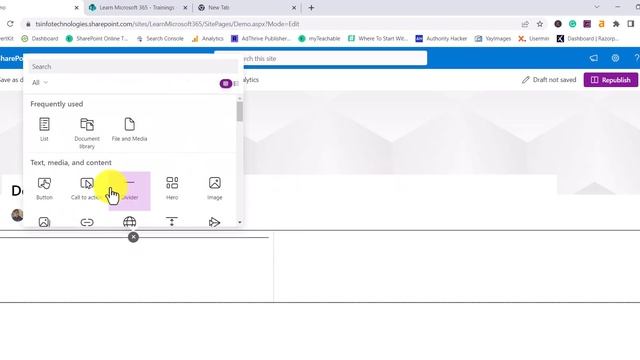
Task: Insert the Call to action web part
Action: (87, 188)
